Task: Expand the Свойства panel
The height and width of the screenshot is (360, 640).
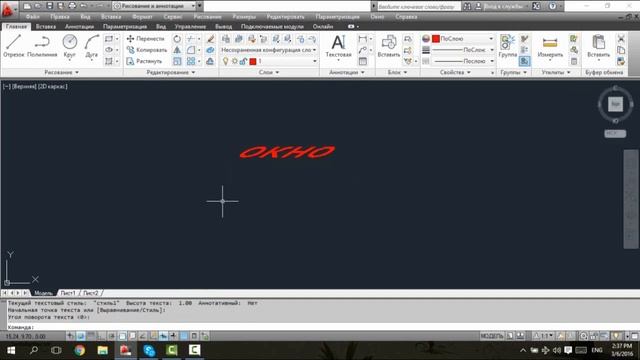Action: click(x=455, y=72)
